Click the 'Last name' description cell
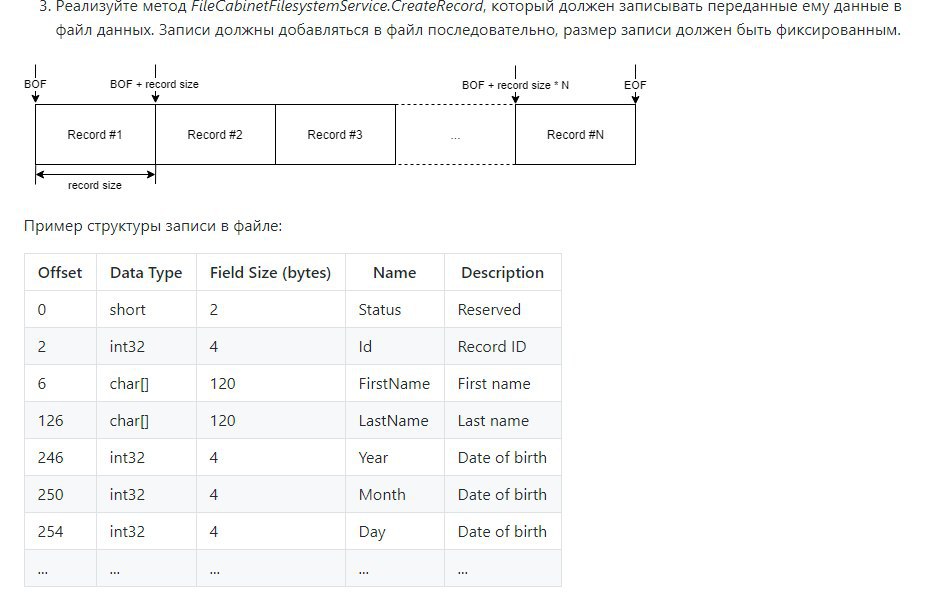The height and width of the screenshot is (597, 931). 502,421
